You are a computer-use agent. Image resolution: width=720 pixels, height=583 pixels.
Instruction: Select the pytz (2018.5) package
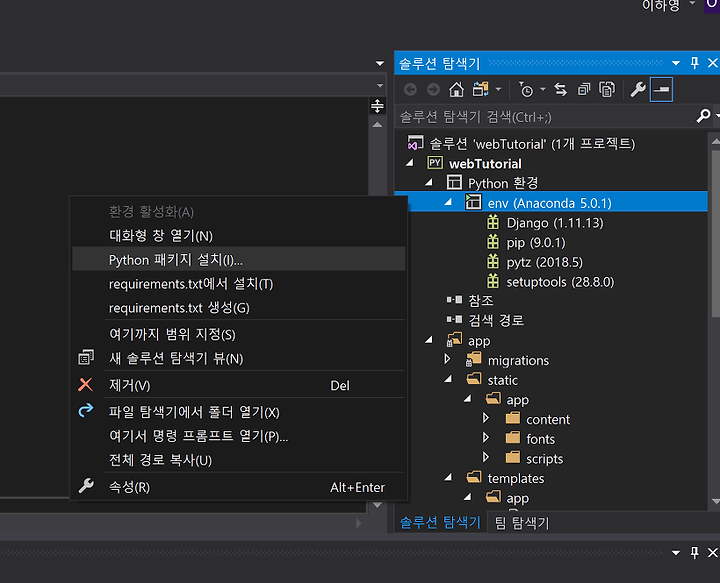544,263
